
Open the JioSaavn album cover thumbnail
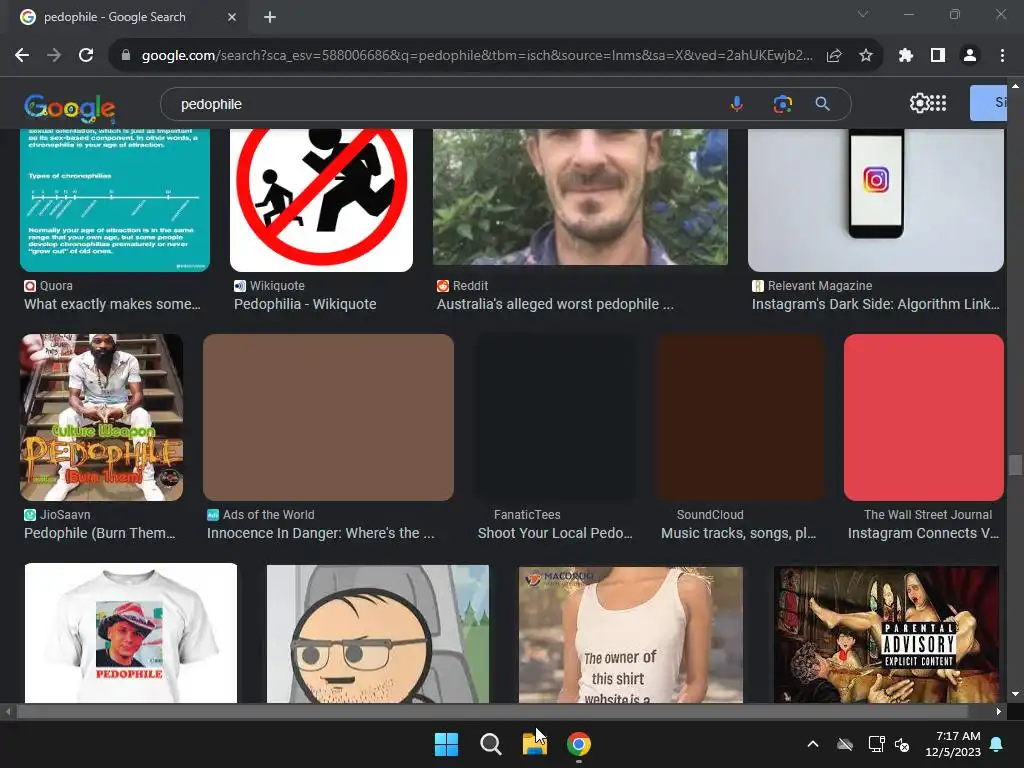[x=102, y=417]
